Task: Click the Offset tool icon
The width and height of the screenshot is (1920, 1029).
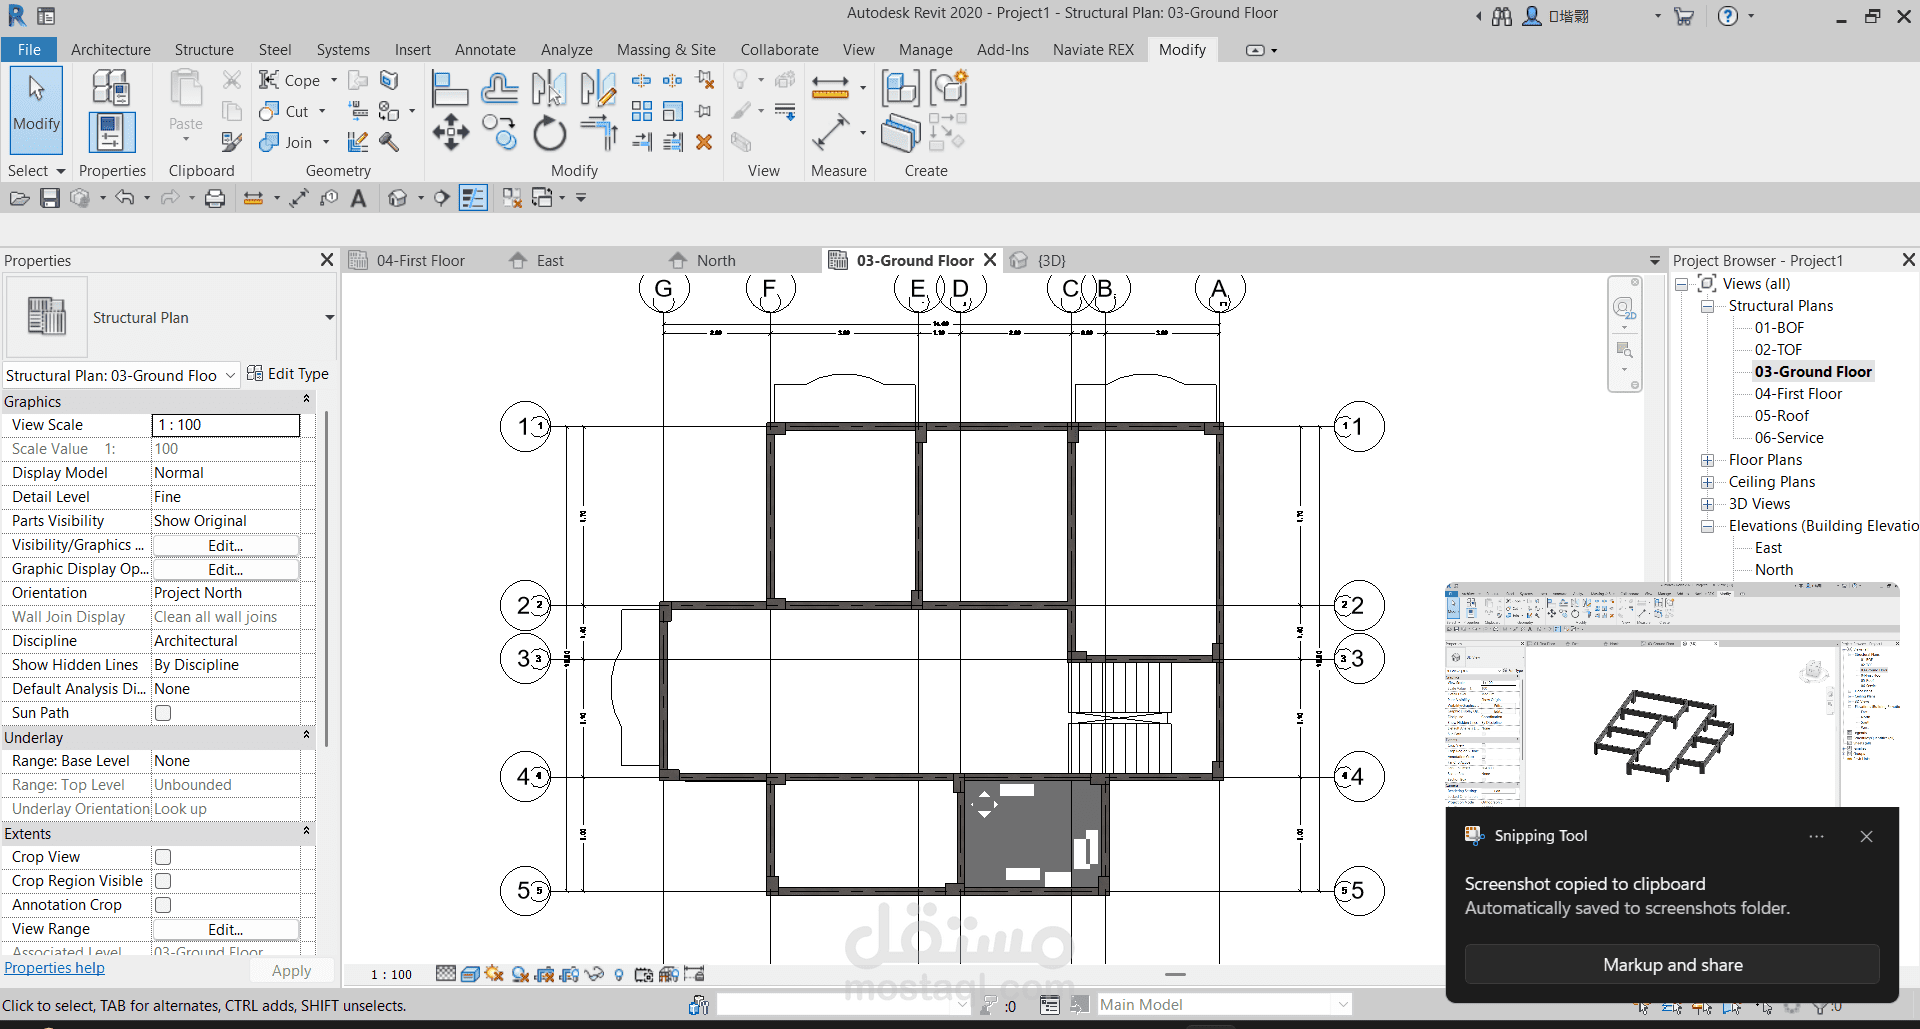Action: (499, 89)
